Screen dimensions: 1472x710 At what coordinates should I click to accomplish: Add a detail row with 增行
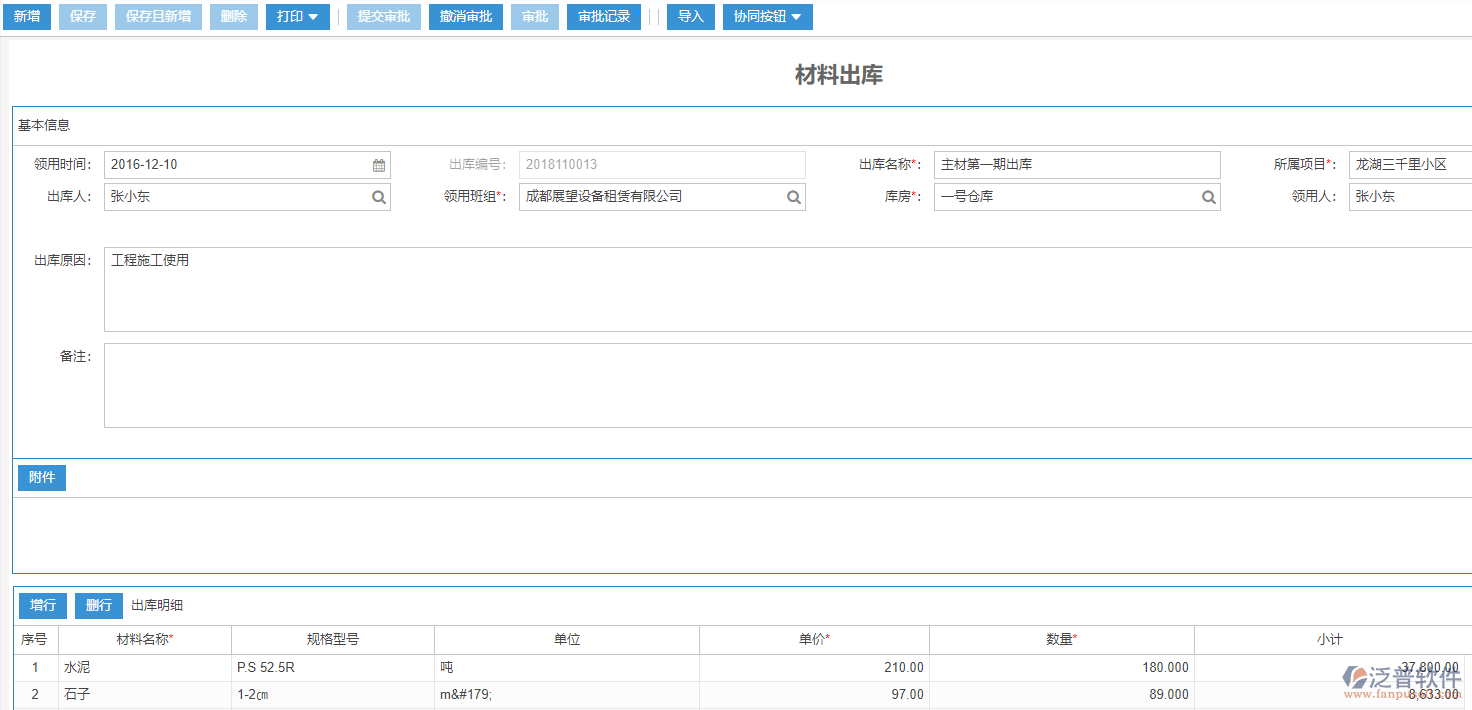[42, 605]
